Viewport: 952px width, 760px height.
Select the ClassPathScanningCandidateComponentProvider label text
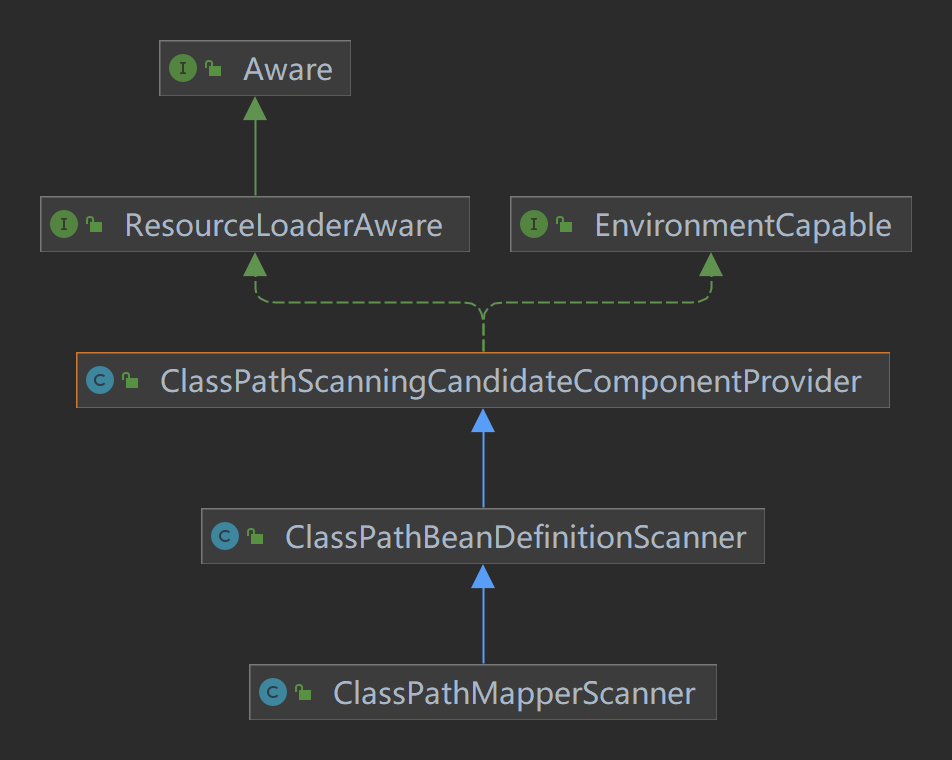coord(510,381)
